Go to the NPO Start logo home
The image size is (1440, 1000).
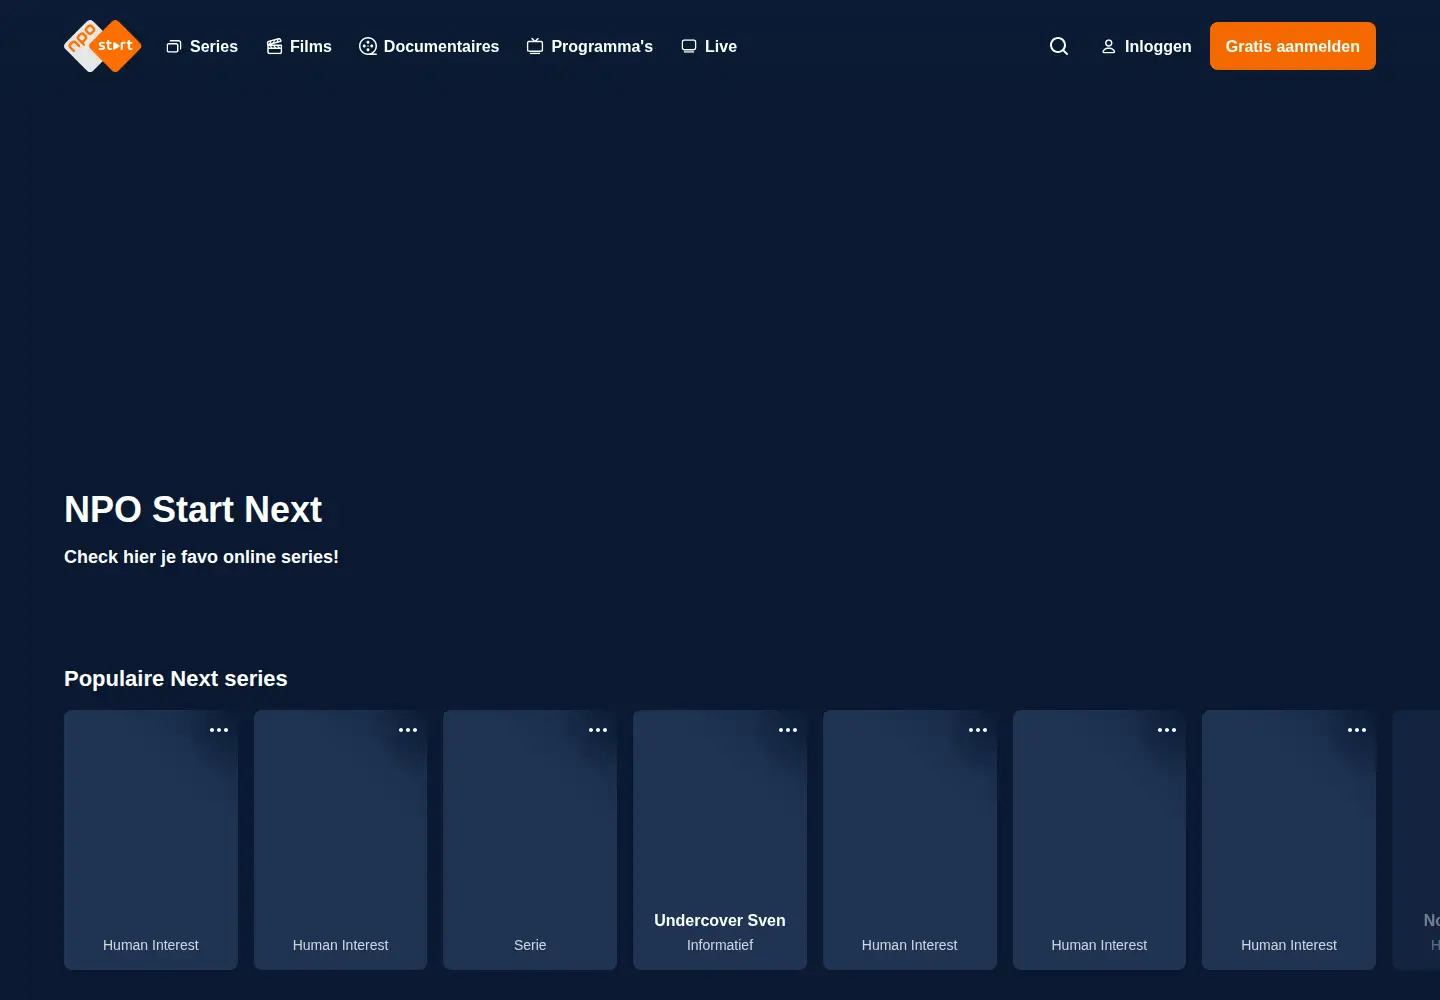102,46
